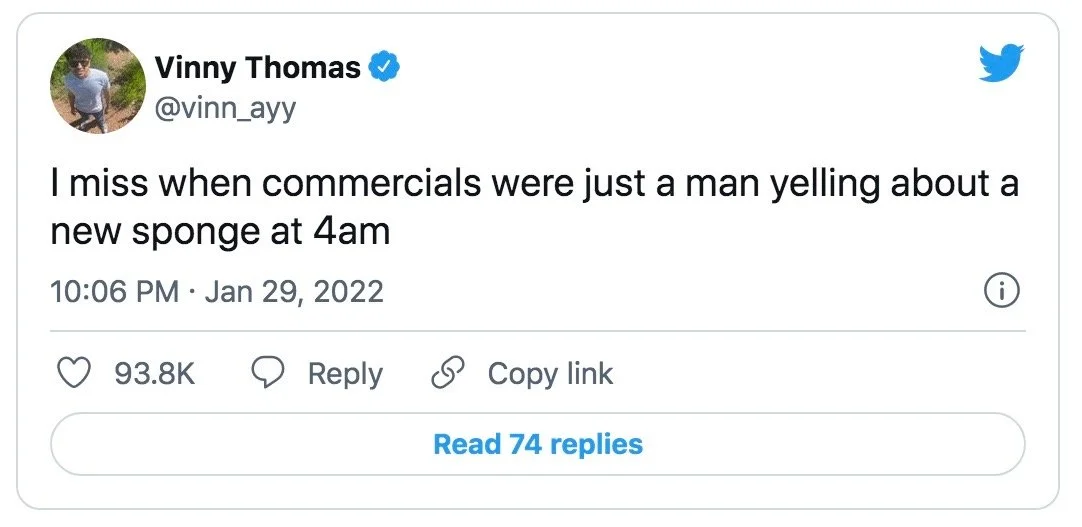This screenshot has height=527, width=1082.
Task: Click the chain link icon
Action: (446, 374)
